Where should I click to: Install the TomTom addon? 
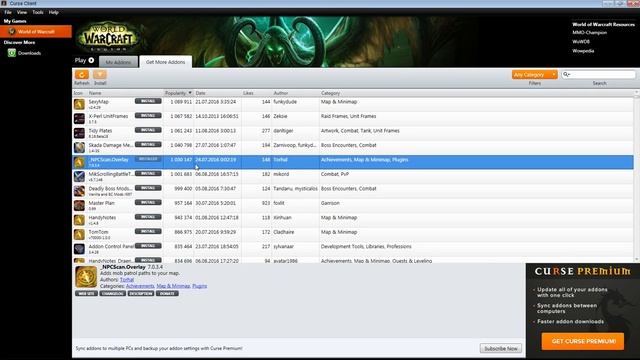point(148,231)
